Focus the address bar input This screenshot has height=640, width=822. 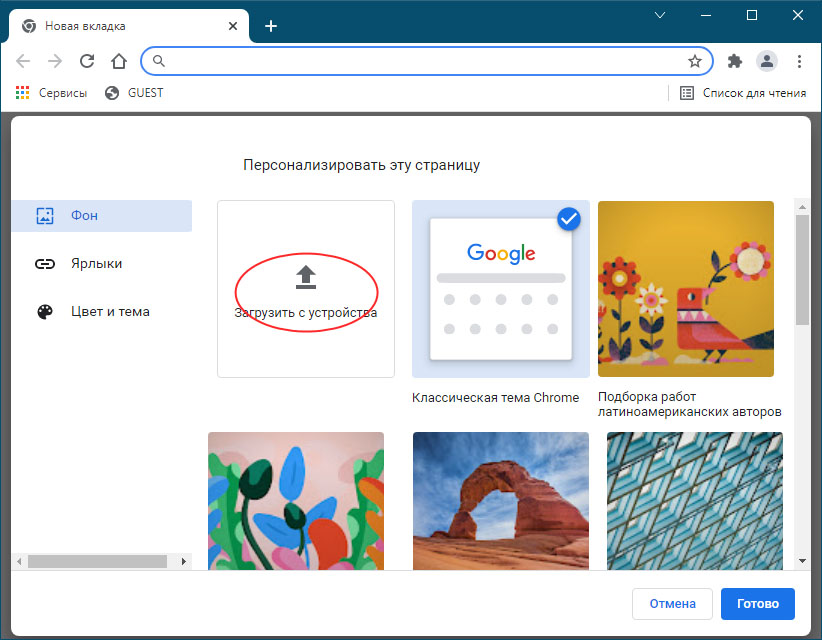tap(426, 61)
